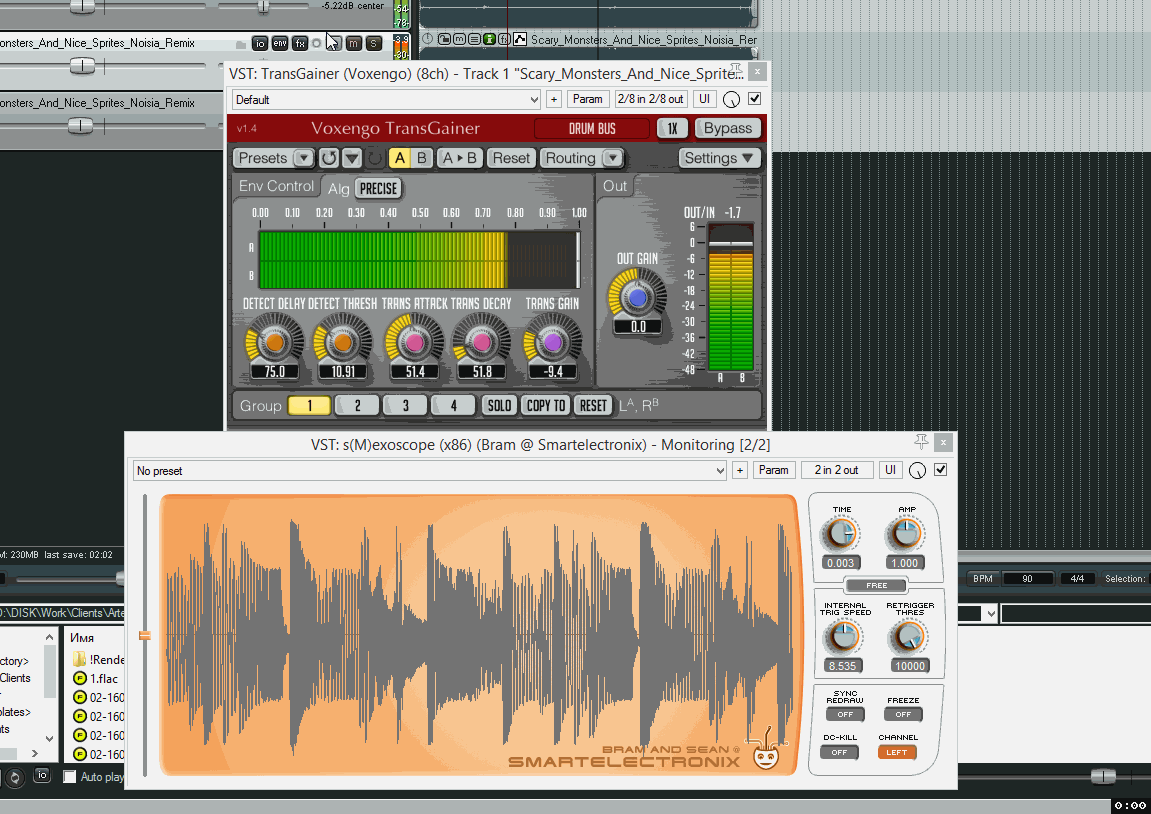Click the Voxengo Reset button
The image size is (1151, 814).
coord(511,158)
